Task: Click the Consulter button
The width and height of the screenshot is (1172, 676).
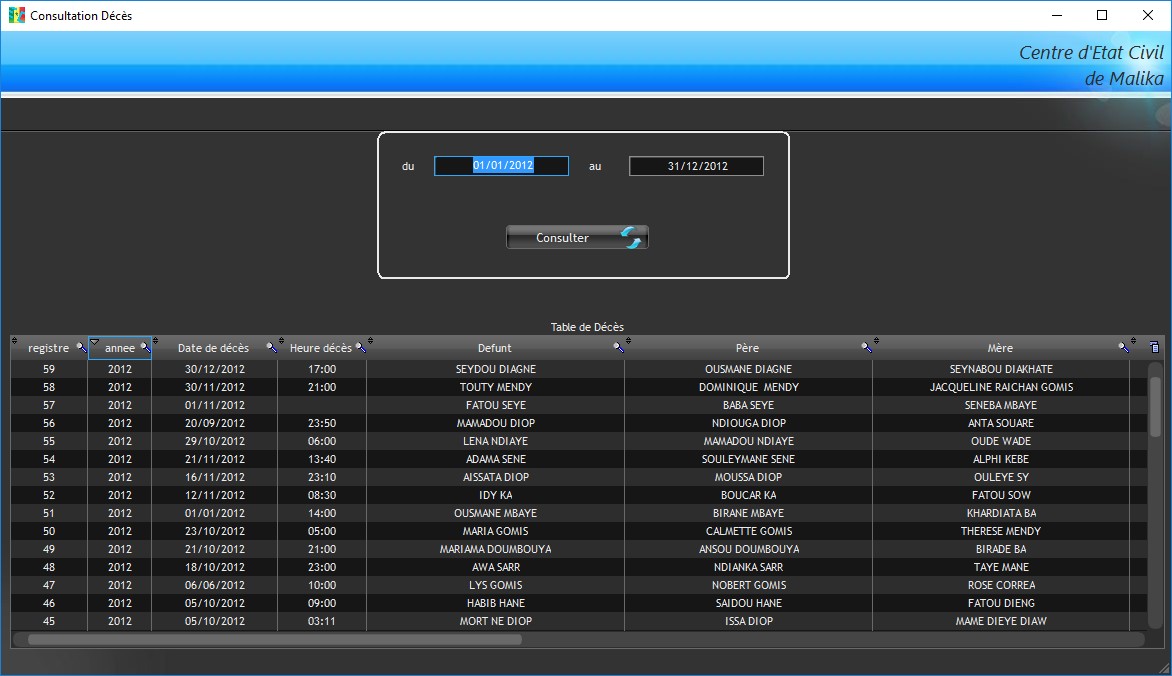Action: pos(577,238)
